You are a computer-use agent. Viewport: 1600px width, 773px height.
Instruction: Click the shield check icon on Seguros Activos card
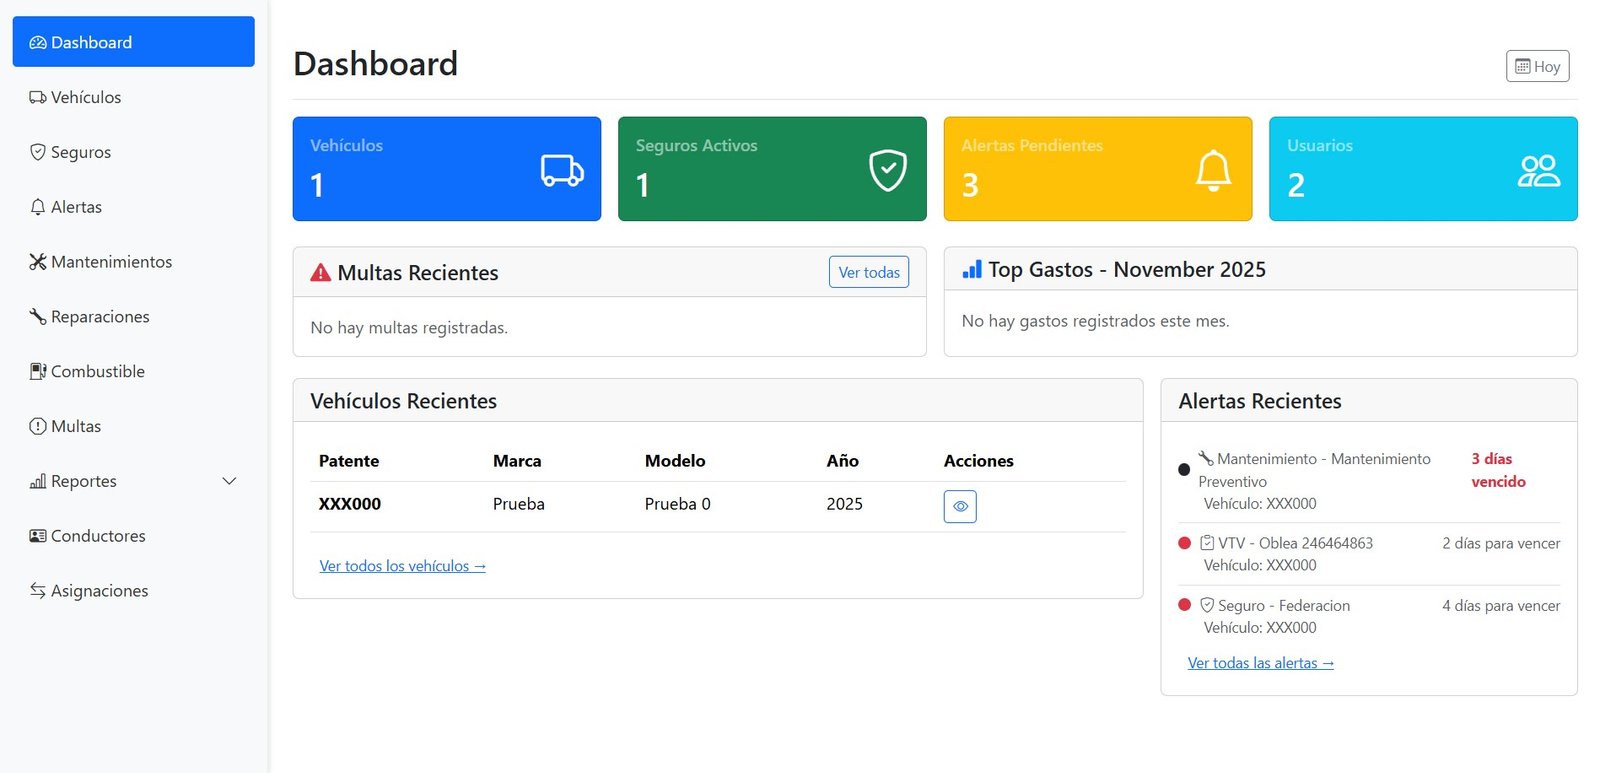(x=888, y=170)
